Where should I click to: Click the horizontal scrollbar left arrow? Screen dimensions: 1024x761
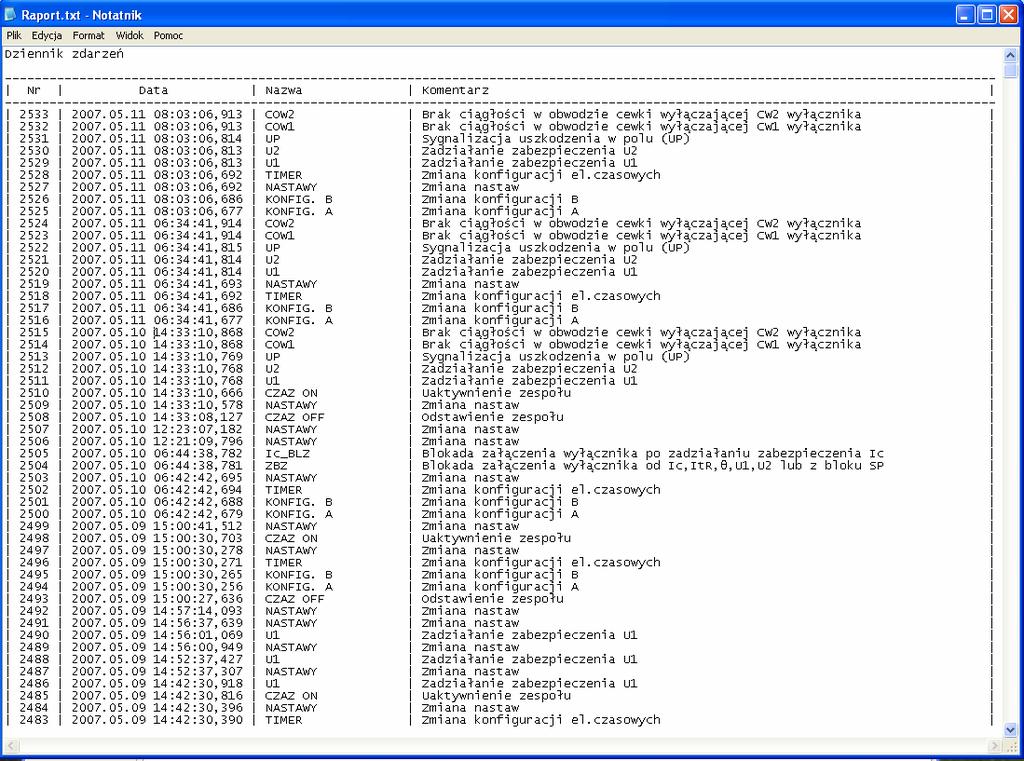point(11,745)
